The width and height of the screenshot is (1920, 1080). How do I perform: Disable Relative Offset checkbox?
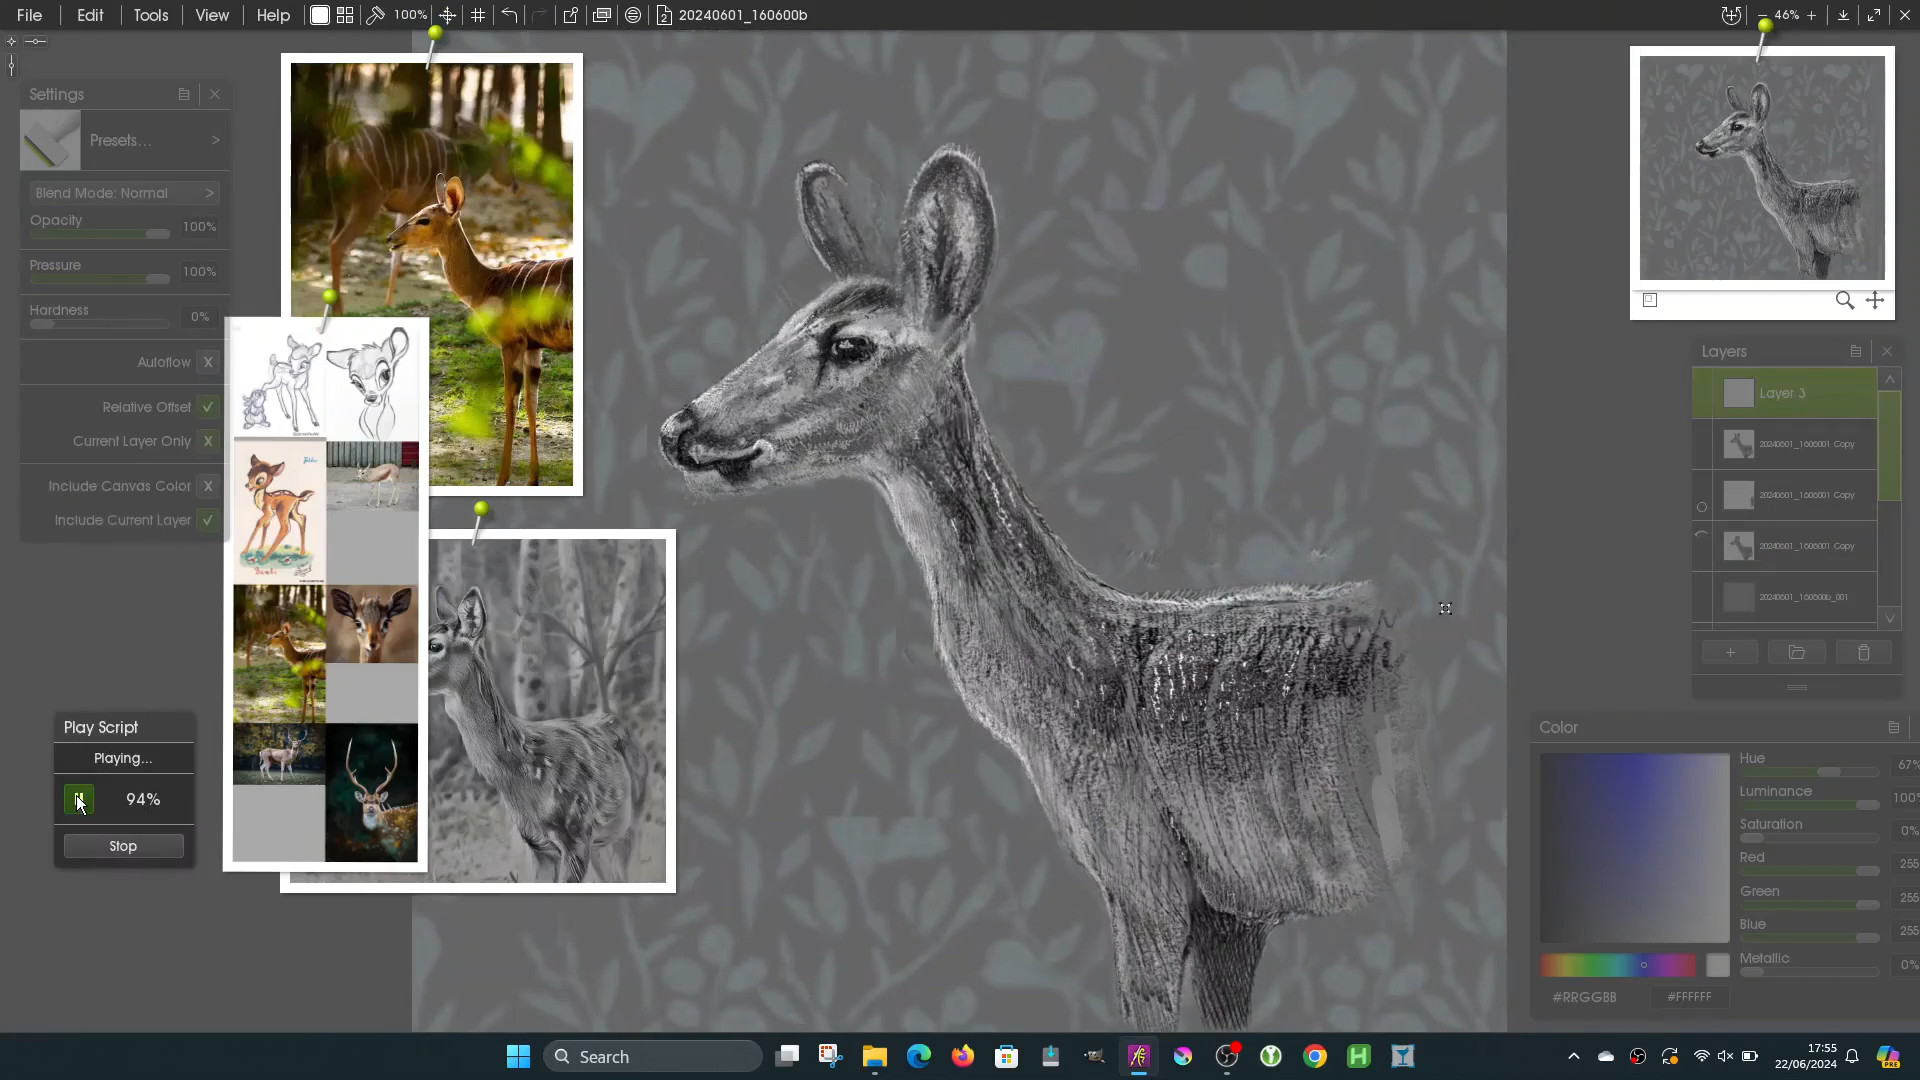pyautogui.click(x=208, y=407)
